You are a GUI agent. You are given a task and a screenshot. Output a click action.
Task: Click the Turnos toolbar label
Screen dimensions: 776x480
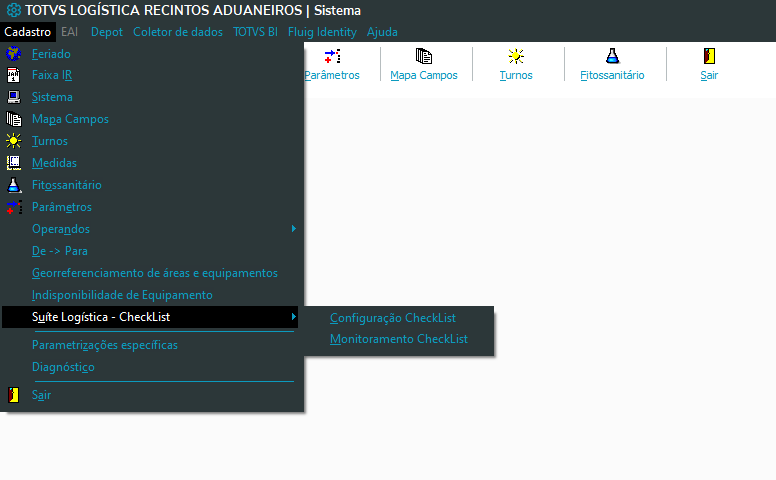[x=516, y=75]
